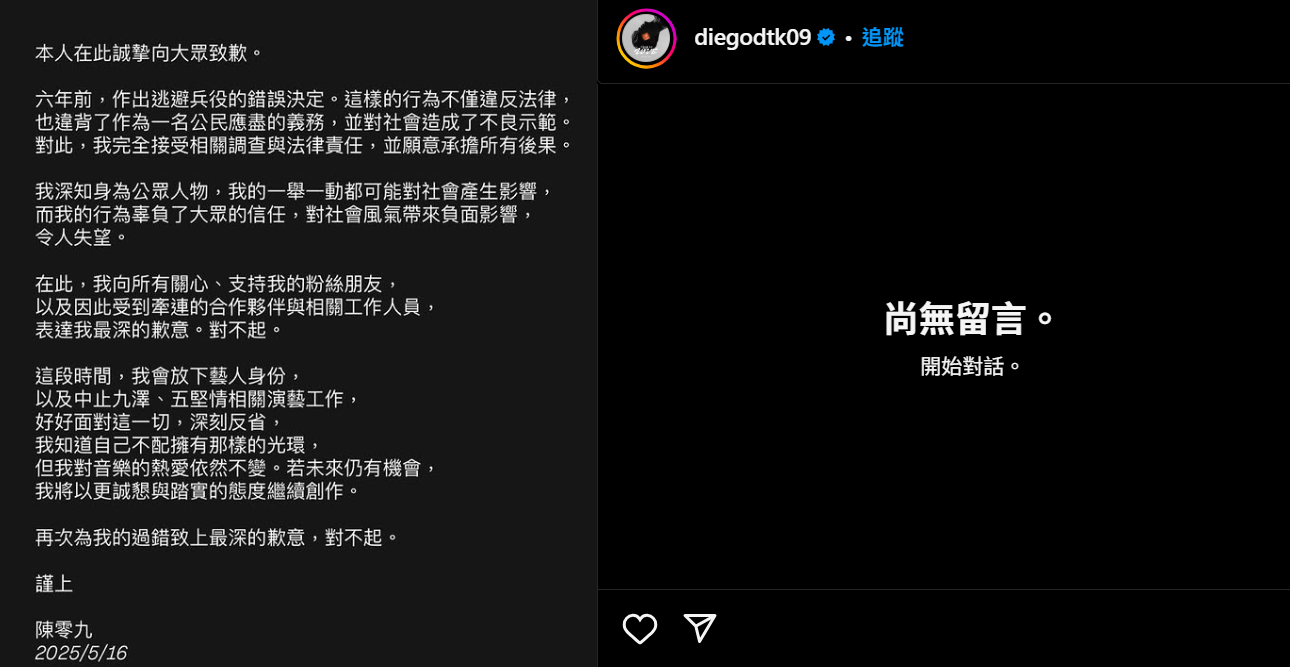Click the line 令人失望。
Viewport: 1290px width, 667px height.
pyautogui.click(x=83, y=237)
